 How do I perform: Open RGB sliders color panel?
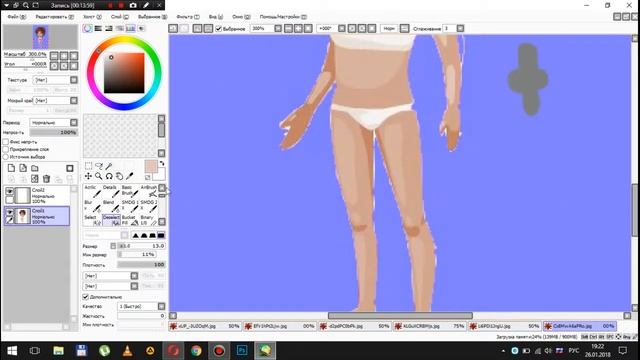(x=98, y=28)
